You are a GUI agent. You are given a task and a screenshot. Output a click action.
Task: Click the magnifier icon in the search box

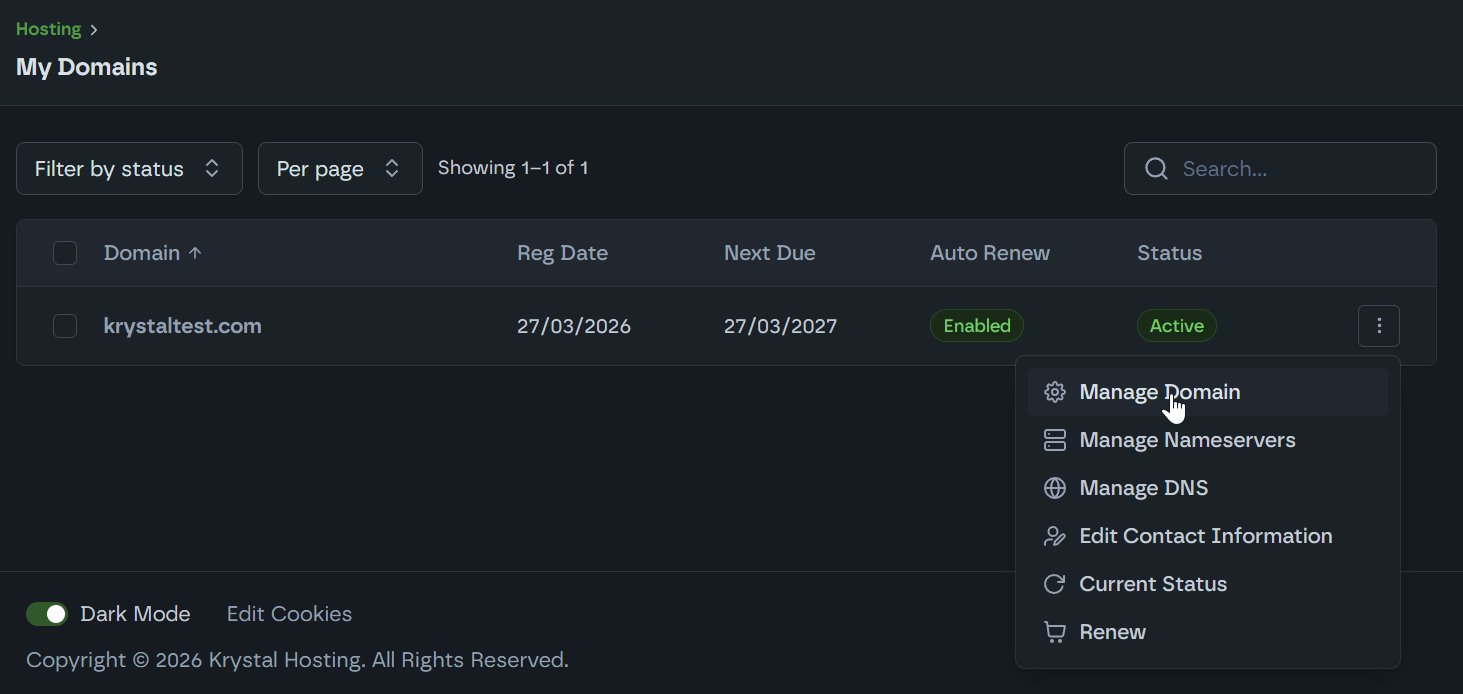tap(1156, 169)
